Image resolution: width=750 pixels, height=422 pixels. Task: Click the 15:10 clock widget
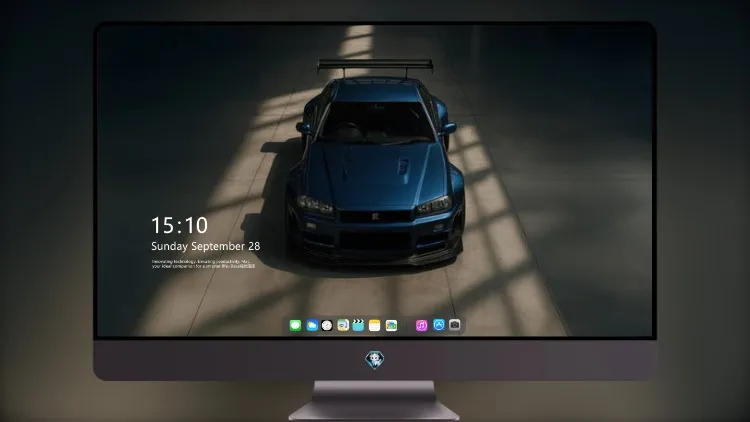179,225
